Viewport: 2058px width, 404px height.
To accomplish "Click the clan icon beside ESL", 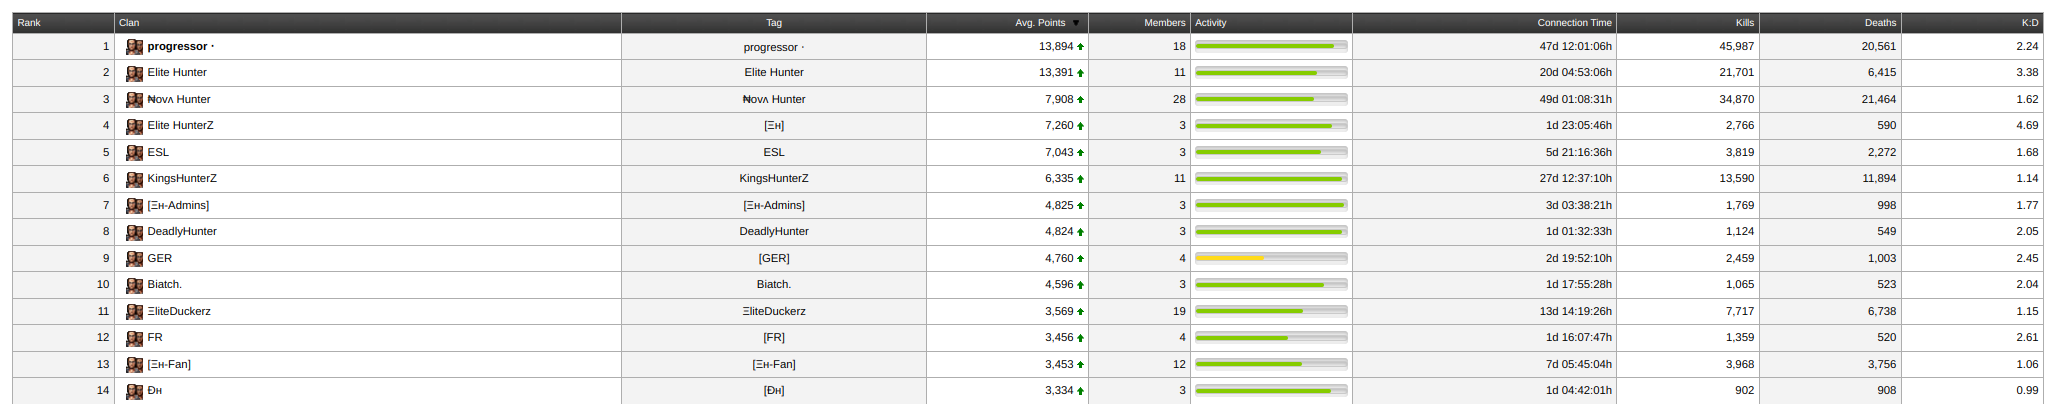I will 134,153.
